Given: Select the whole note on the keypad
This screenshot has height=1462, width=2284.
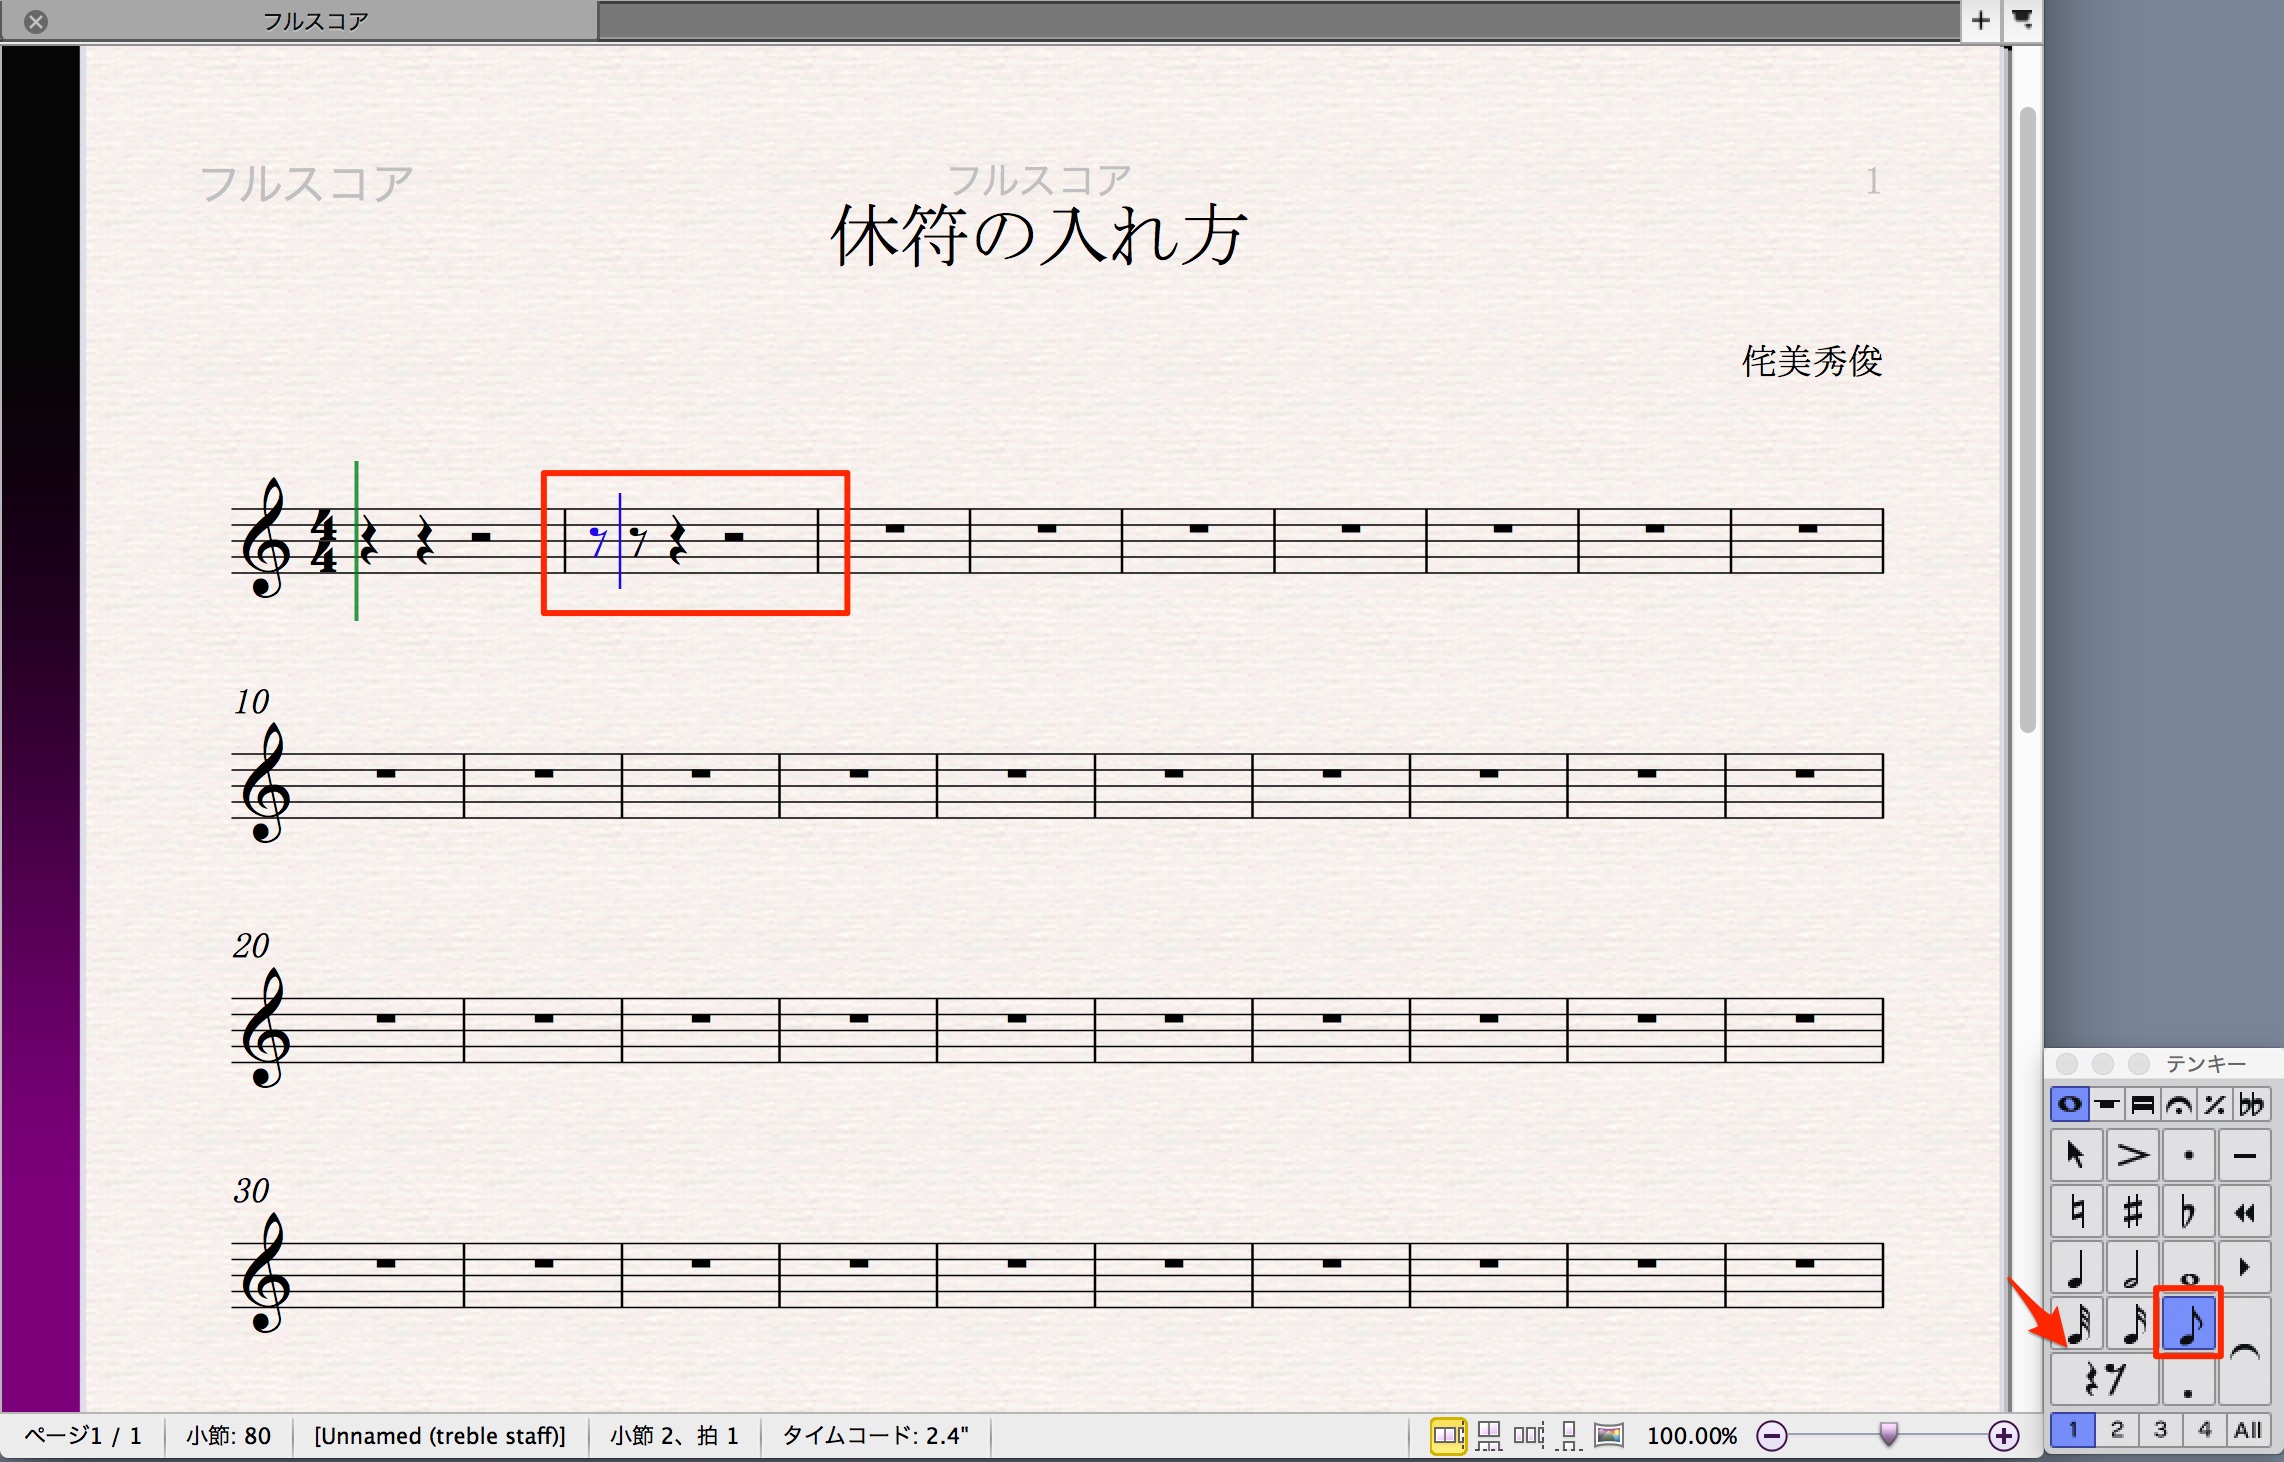Looking at the screenshot, I should (2188, 1267).
